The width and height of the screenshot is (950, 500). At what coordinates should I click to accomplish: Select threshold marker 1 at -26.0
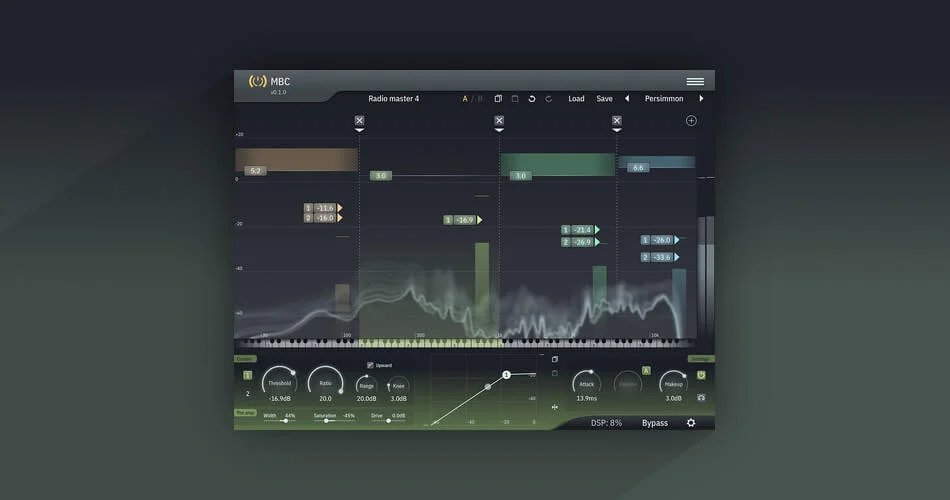point(660,240)
